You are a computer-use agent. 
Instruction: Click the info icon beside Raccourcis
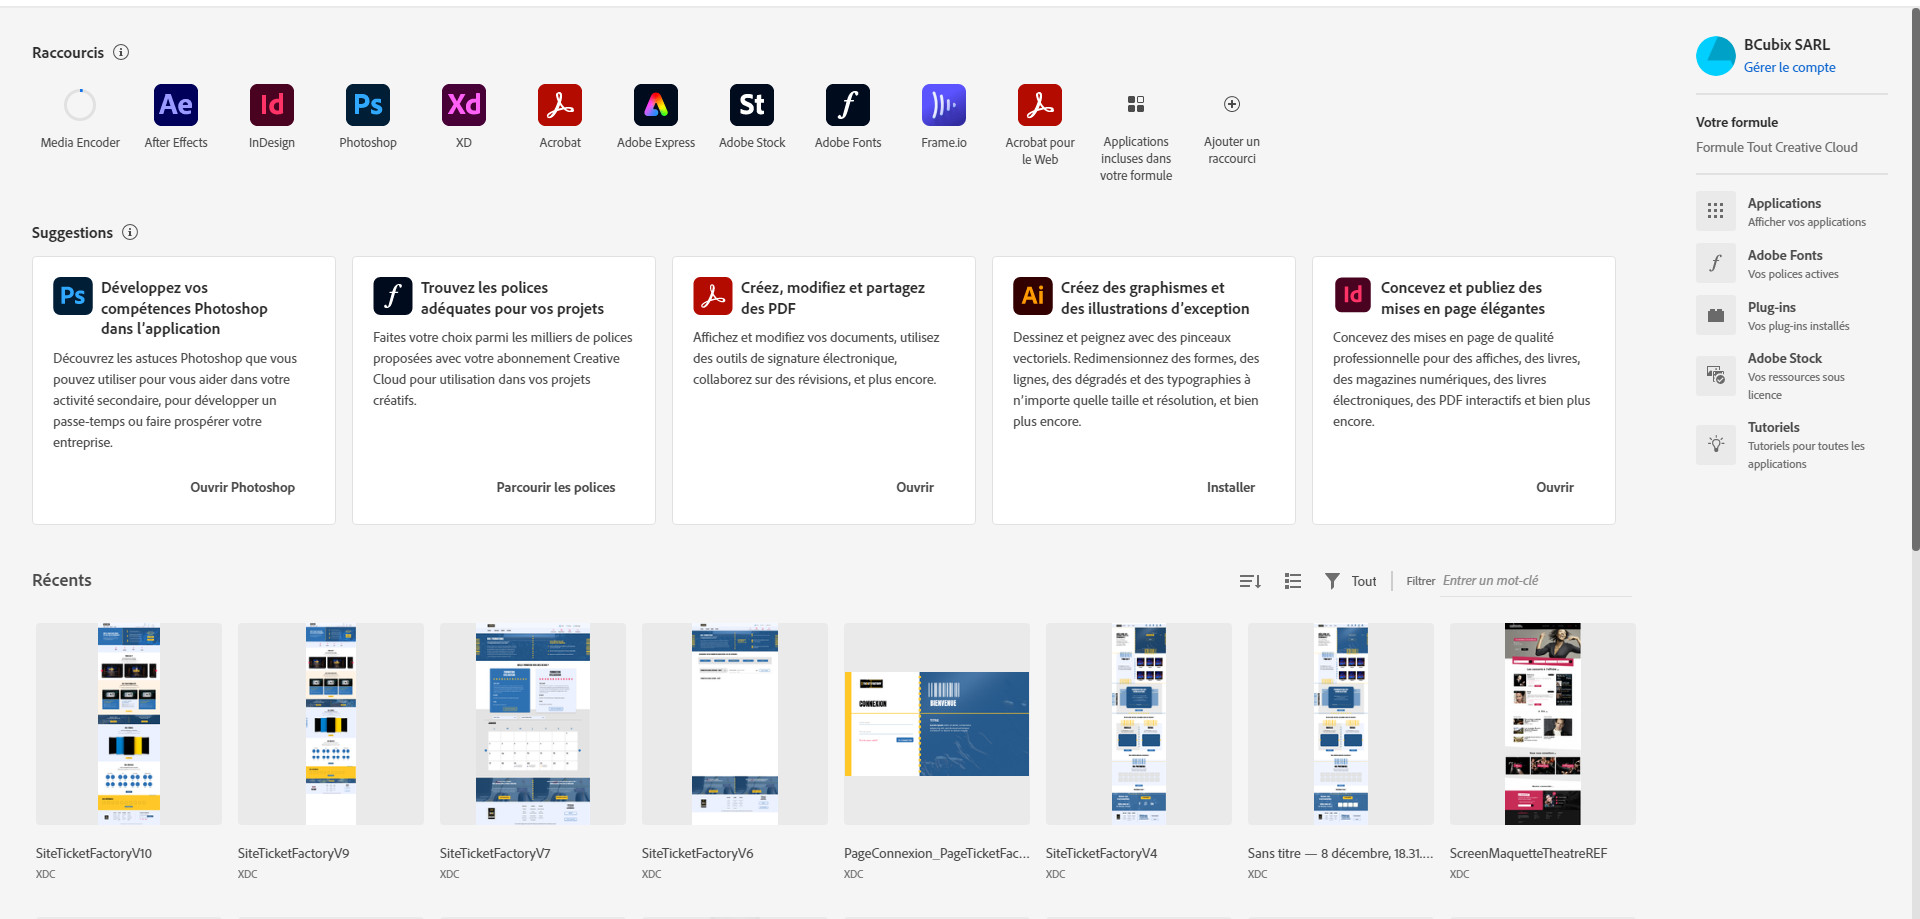(121, 52)
